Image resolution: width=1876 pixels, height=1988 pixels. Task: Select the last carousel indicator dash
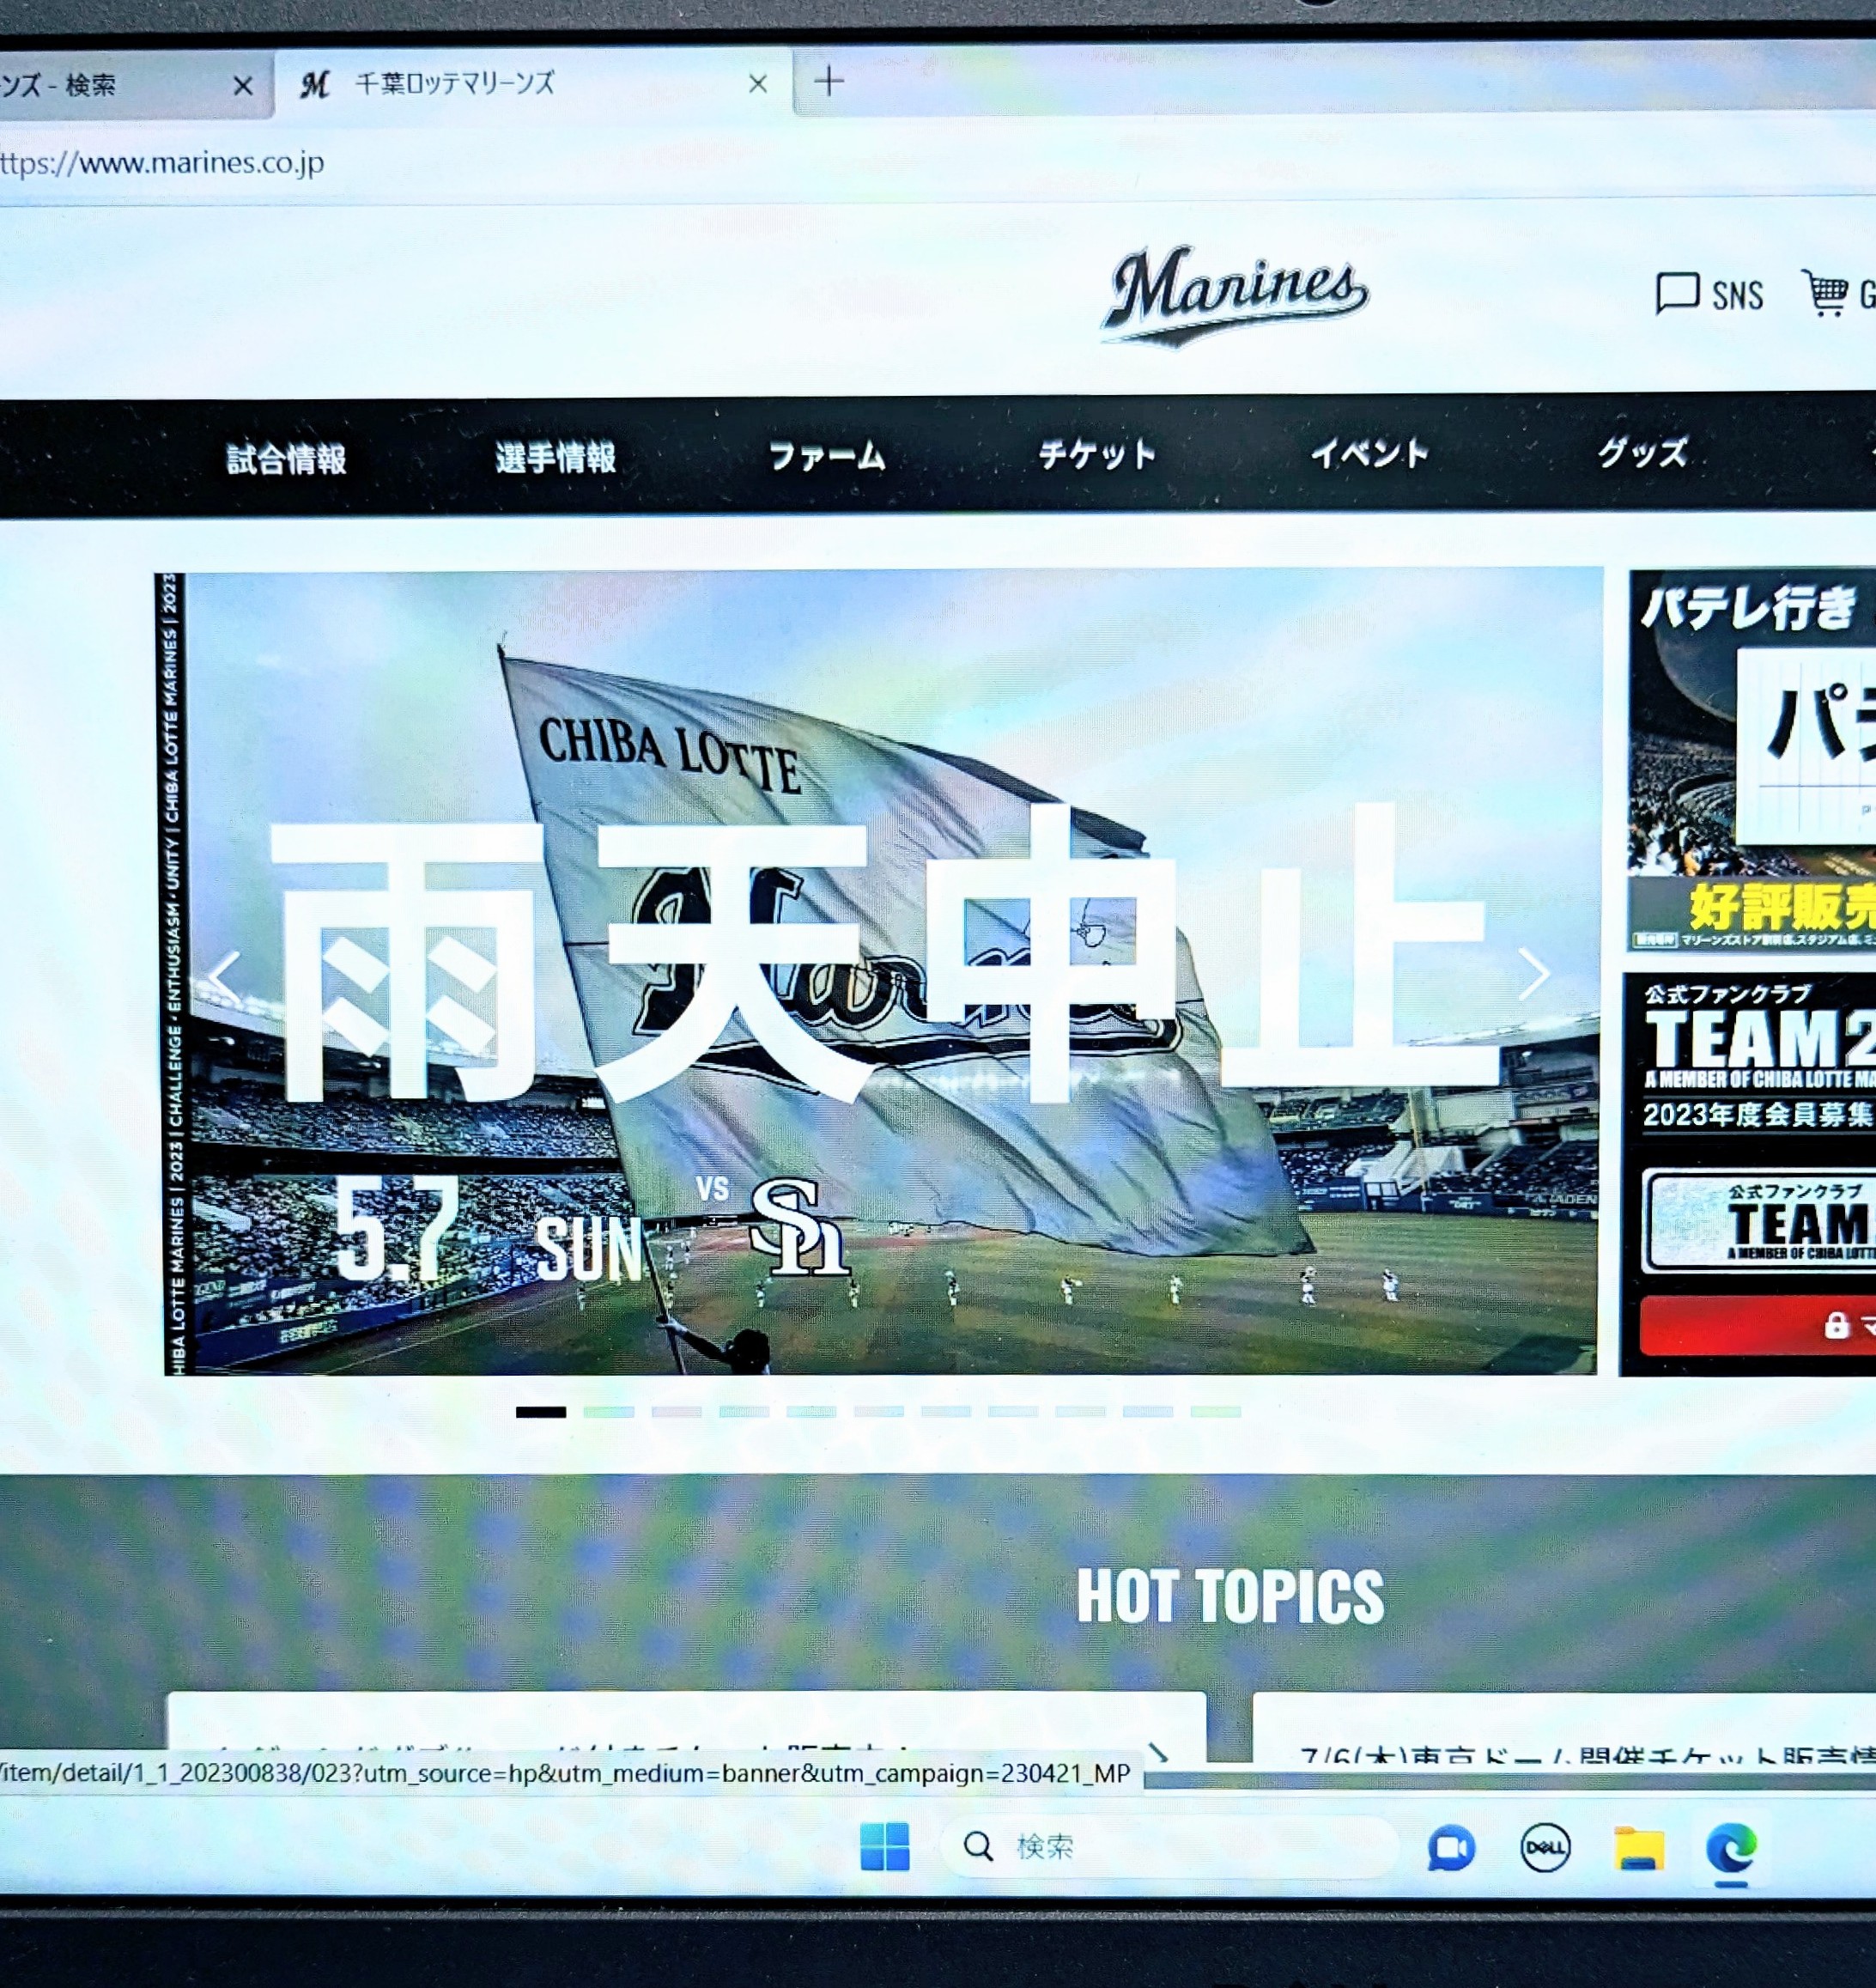[x=1215, y=1411]
